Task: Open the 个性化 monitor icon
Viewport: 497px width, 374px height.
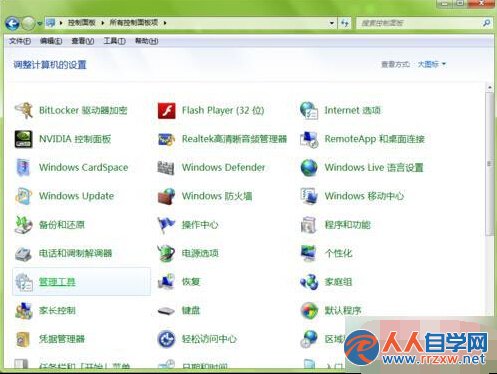Action: point(309,253)
